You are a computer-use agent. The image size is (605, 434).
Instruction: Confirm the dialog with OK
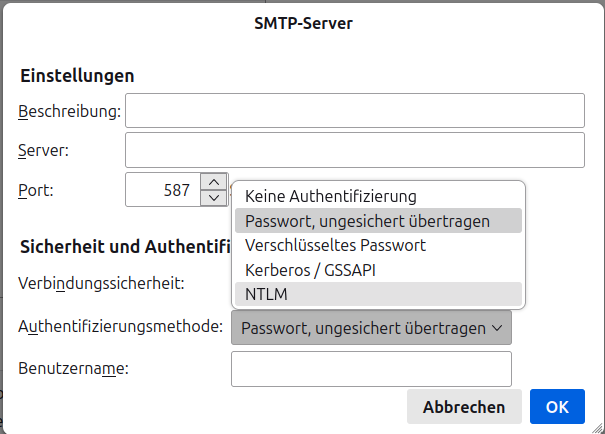(x=557, y=407)
